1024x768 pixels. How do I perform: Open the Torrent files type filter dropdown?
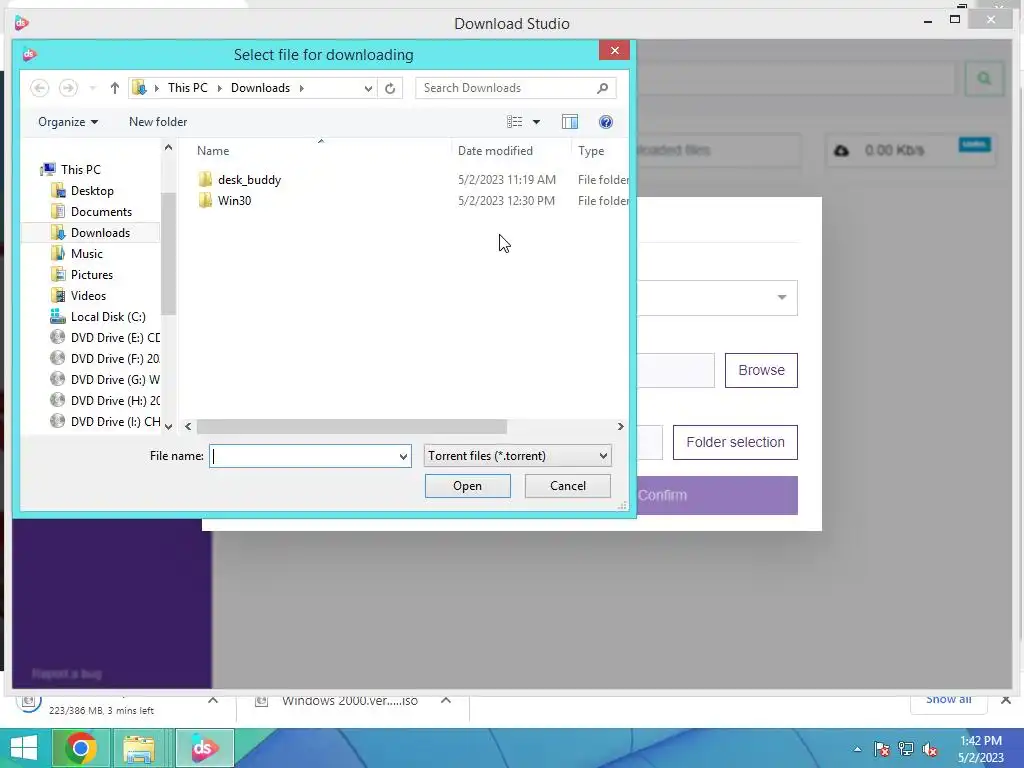(x=517, y=456)
